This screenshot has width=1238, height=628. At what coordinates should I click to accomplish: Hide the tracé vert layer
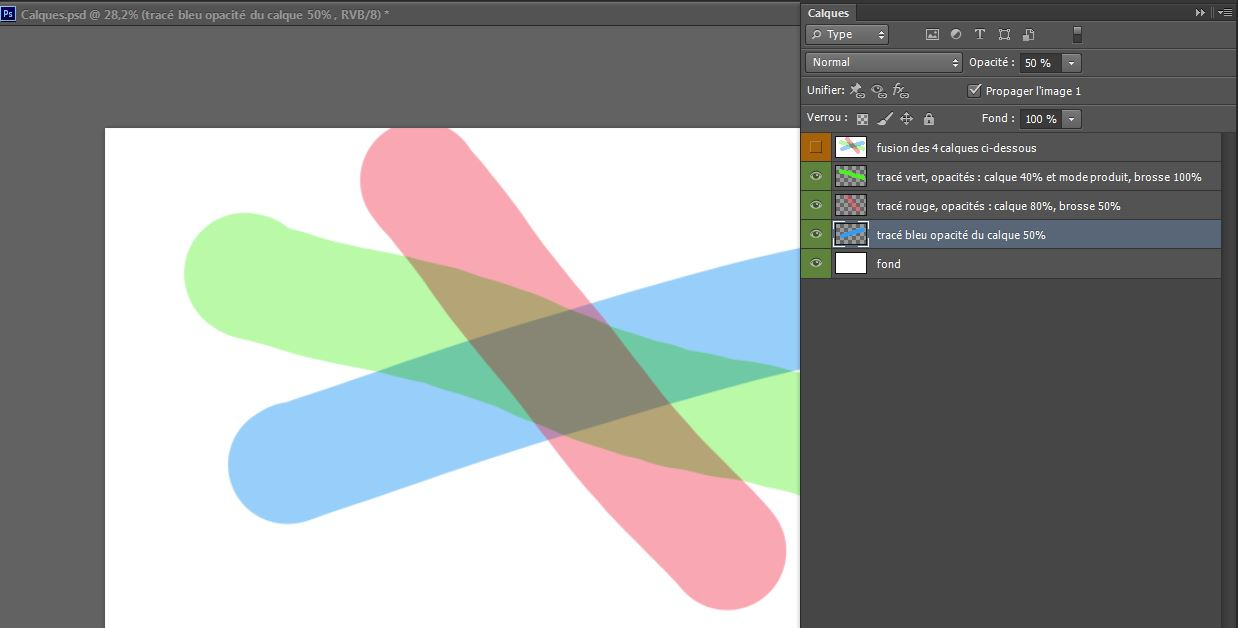tap(816, 177)
